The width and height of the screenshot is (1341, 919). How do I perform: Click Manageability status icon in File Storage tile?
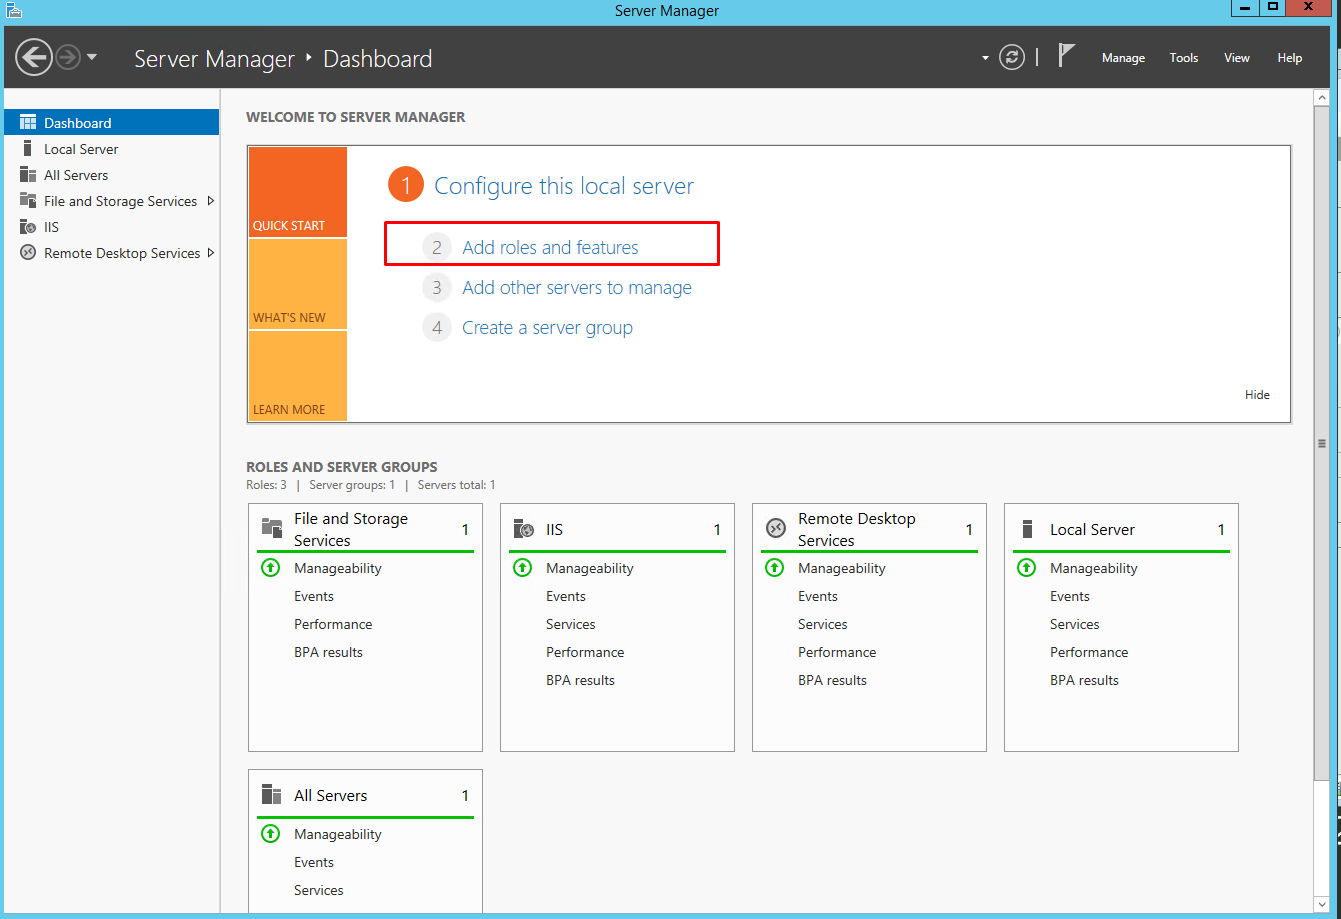pos(270,567)
